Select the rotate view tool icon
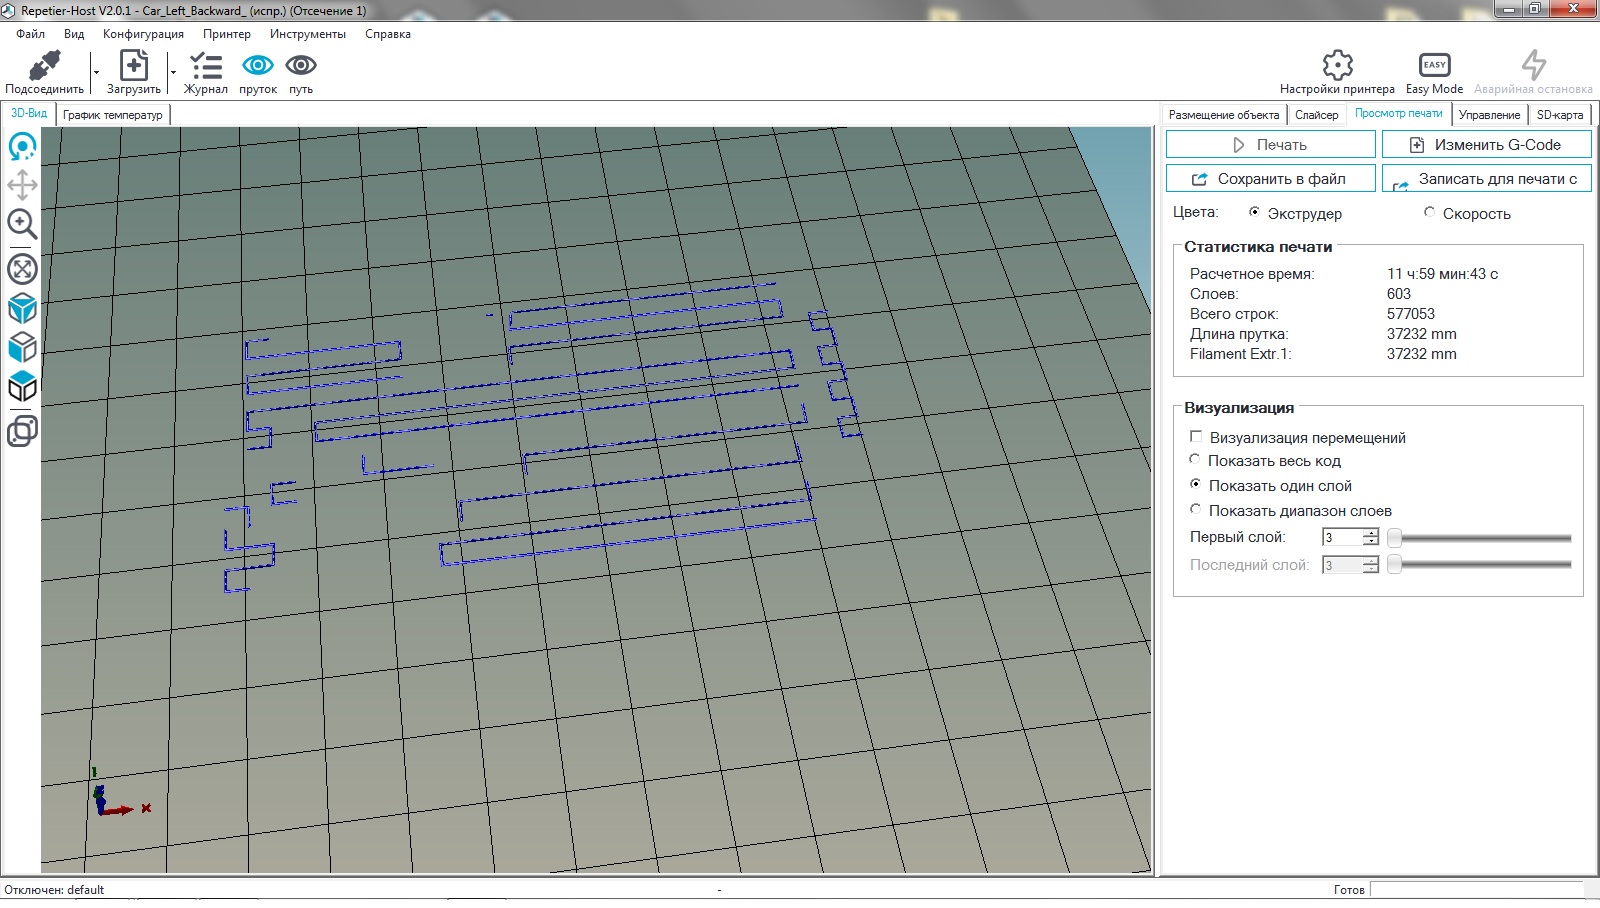The image size is (1600, 908). (22, 147)
